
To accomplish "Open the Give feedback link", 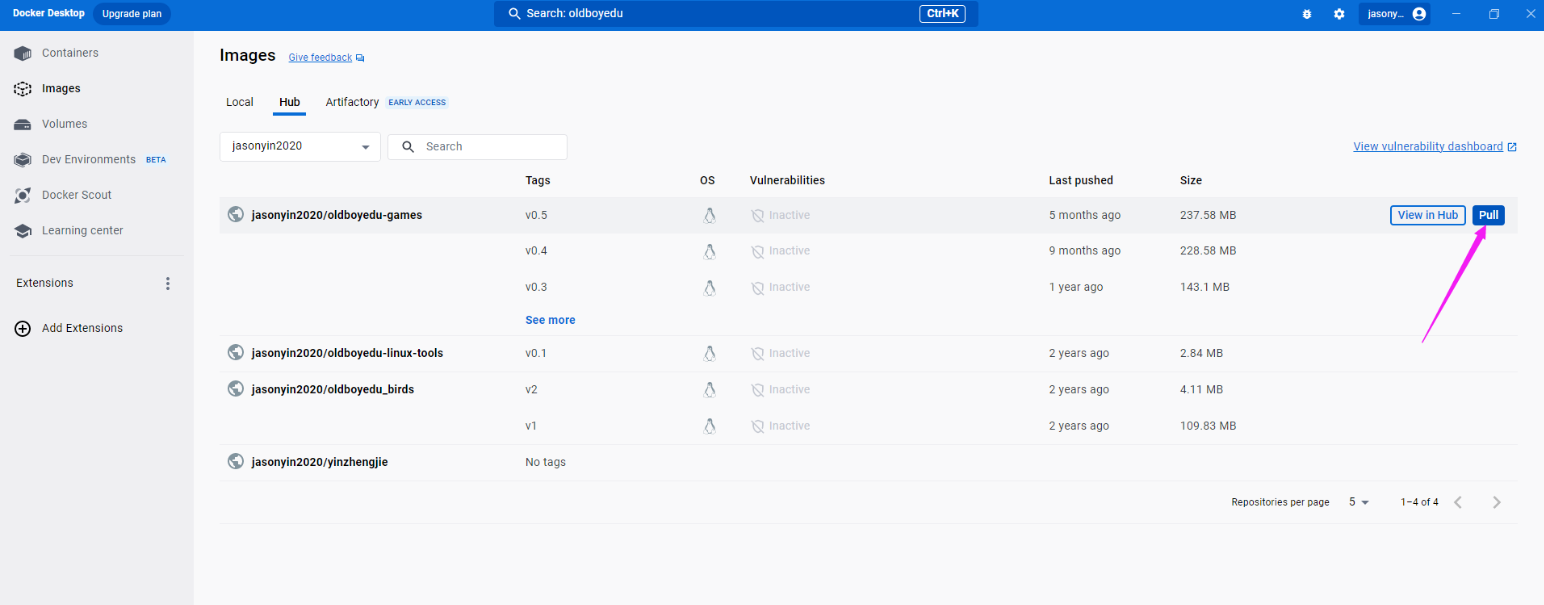I will tap(320, 58).
